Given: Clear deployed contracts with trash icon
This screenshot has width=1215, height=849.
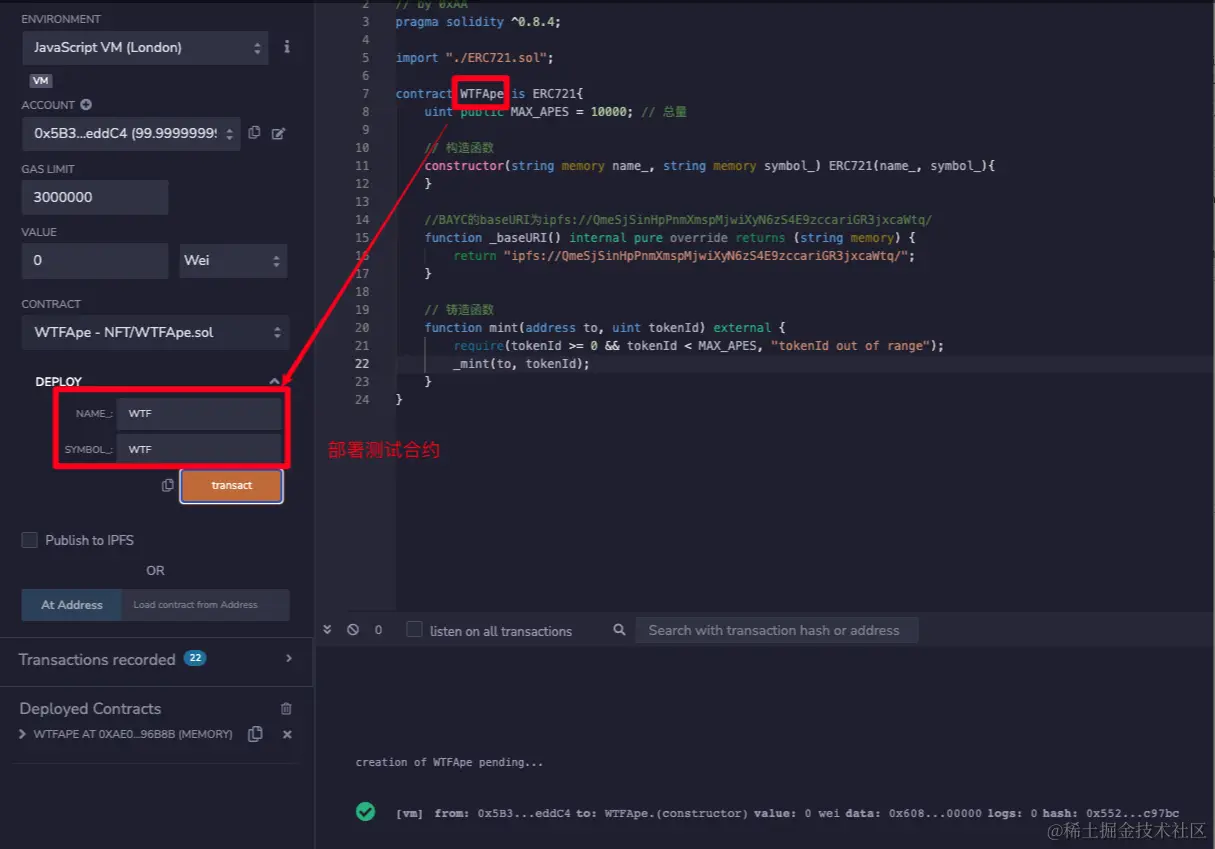Looking at the screenshot, I should tap(286, 709).
